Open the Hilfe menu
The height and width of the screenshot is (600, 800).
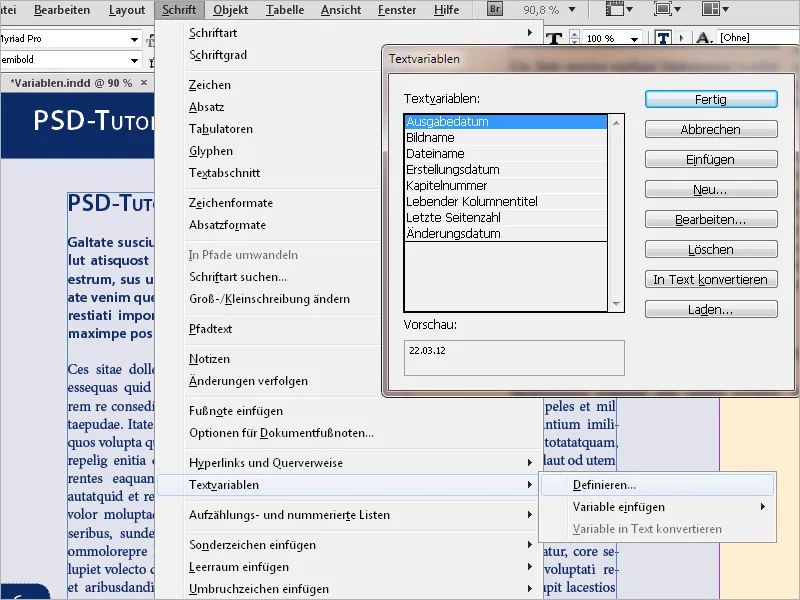[x=446, y=10]
